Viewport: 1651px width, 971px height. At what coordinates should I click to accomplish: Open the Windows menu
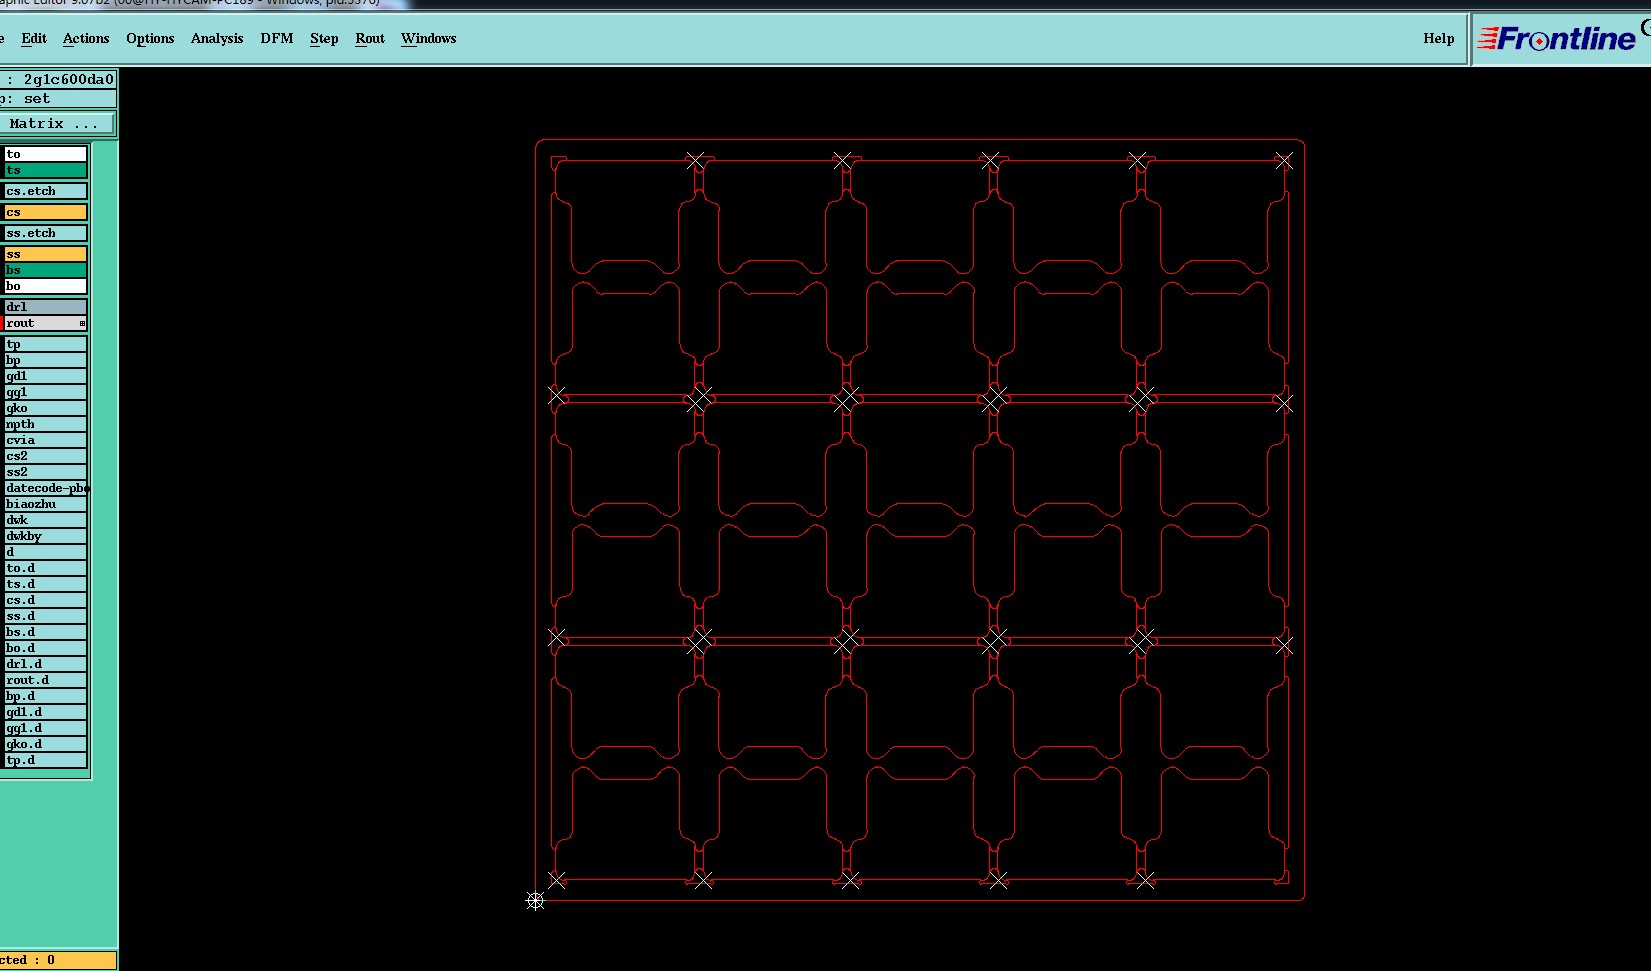[x=429, y=38]
